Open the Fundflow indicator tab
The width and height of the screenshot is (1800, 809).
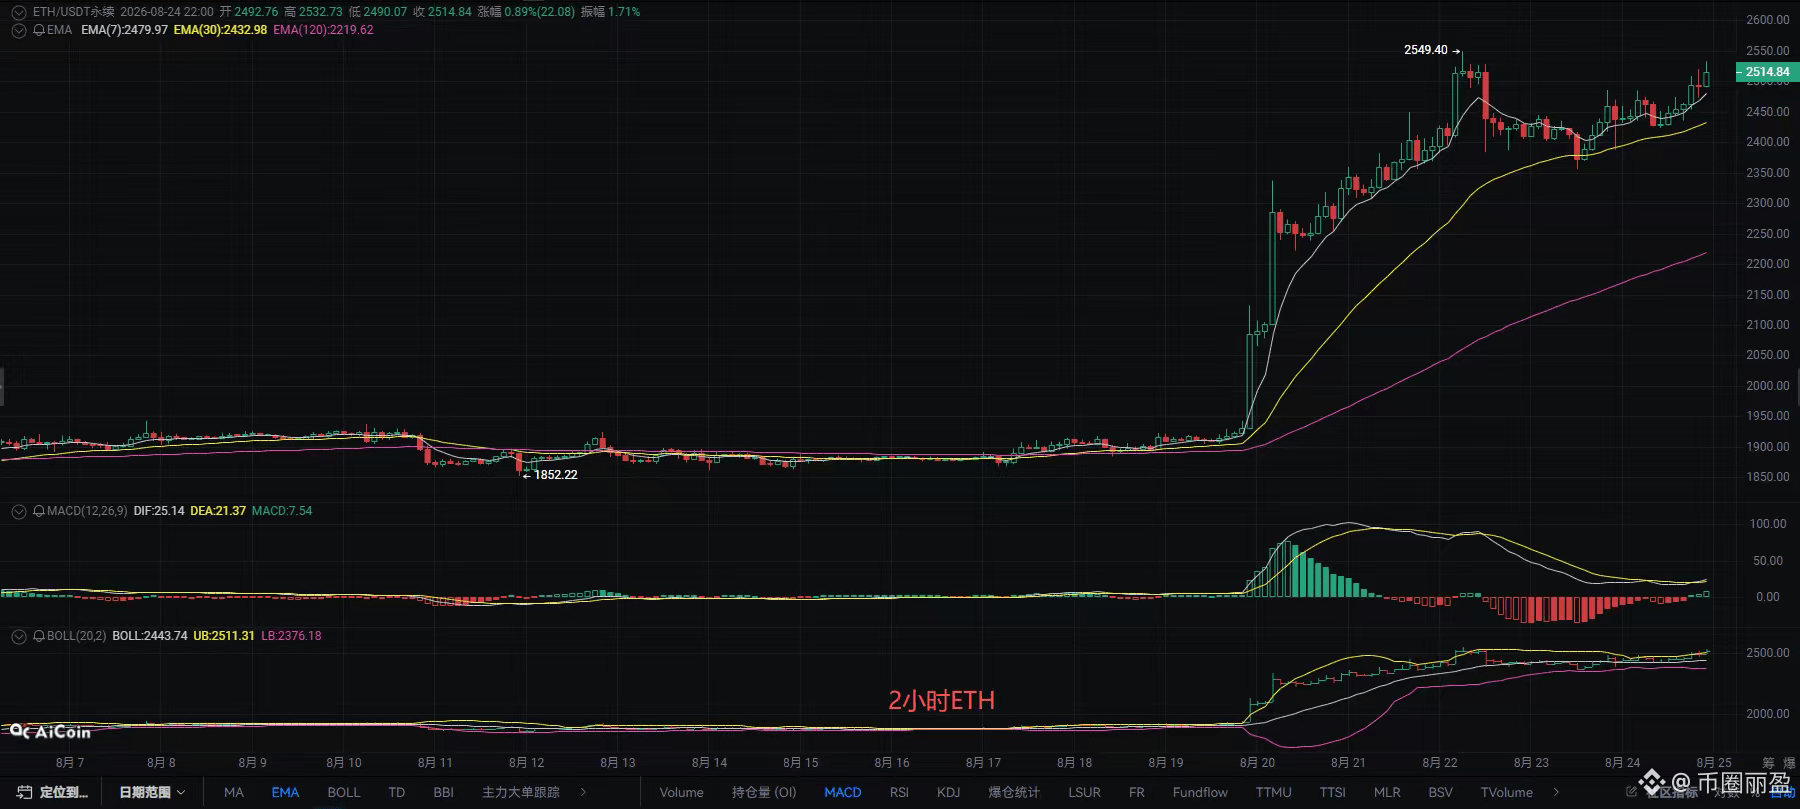1201,792
